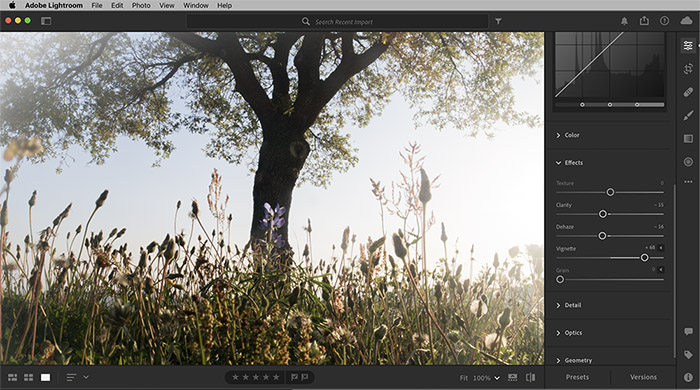Flag the photo as rejected
The height and width of the screenshot is (390, 700).
tap(304, 378)
